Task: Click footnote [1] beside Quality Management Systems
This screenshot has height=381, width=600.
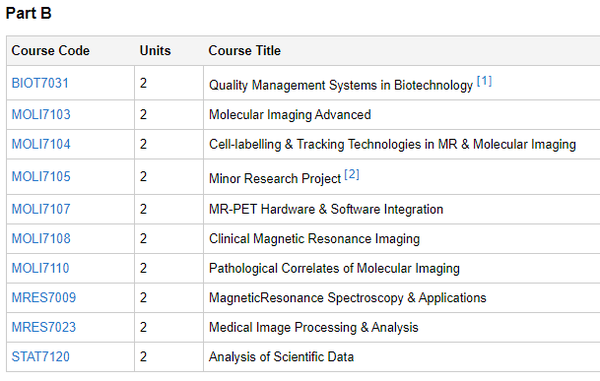Action: (x=484, y=81)
